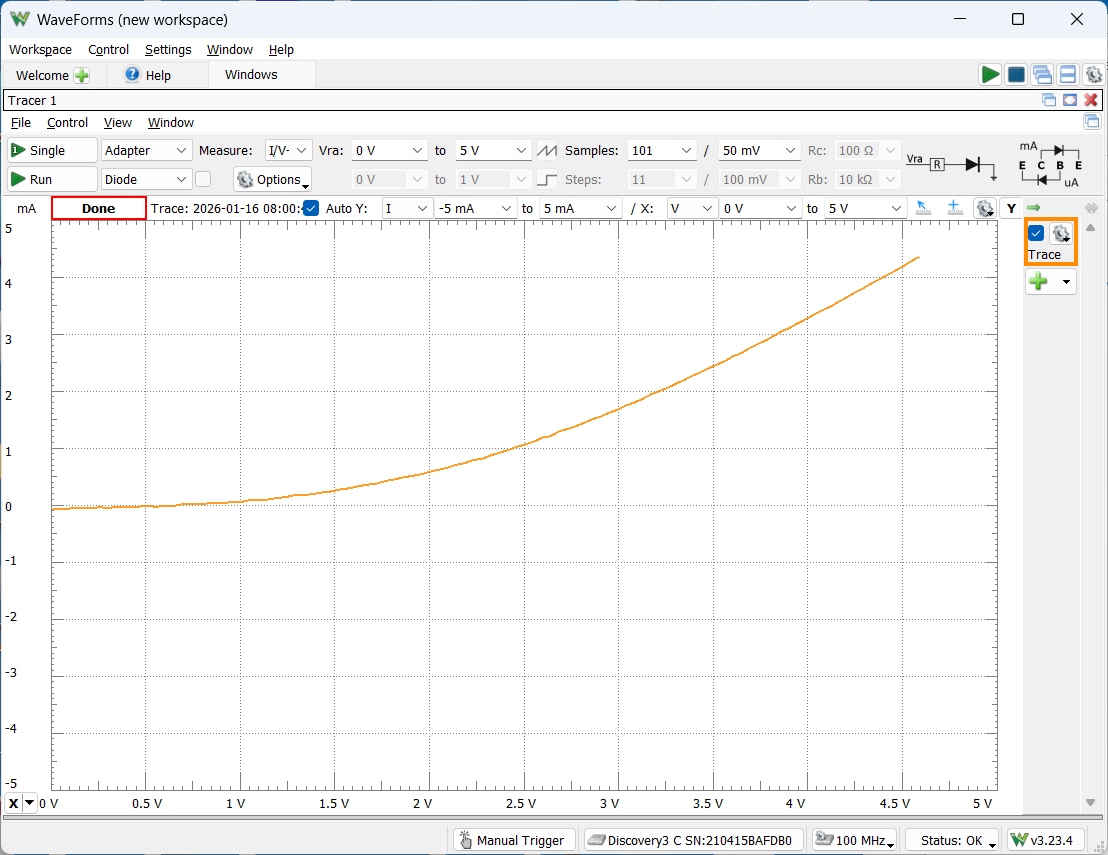Click the green plus add channel icon
The height and width of the screenshot is (855, 1108).
(x=1040, y=282)
